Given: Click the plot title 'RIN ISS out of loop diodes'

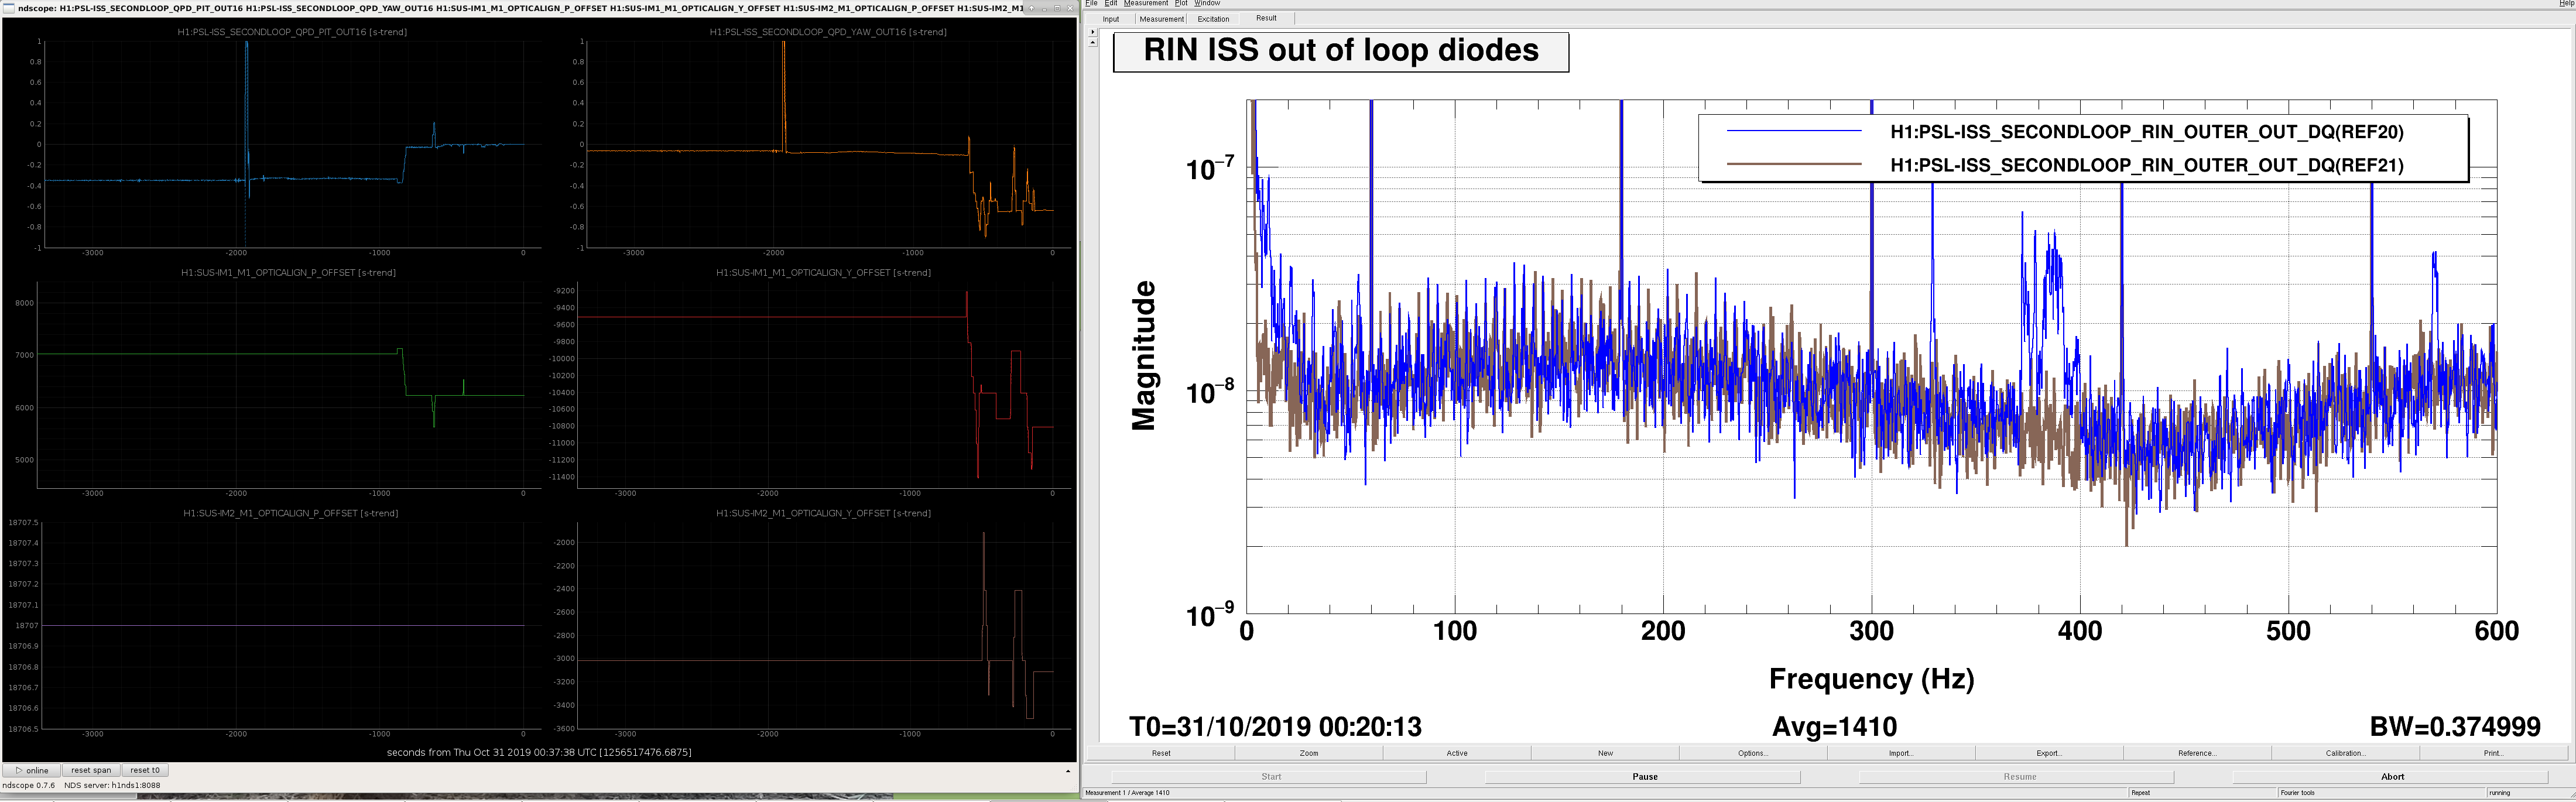Looking at the screenshot, I should (x=1341, y=51).
